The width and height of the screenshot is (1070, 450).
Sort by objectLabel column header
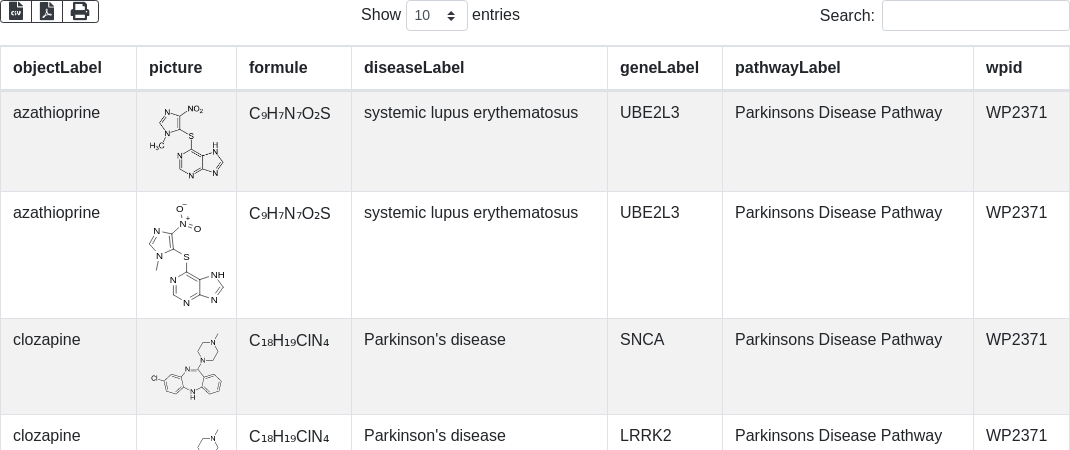pyautogui.click(x=57, y=68)
